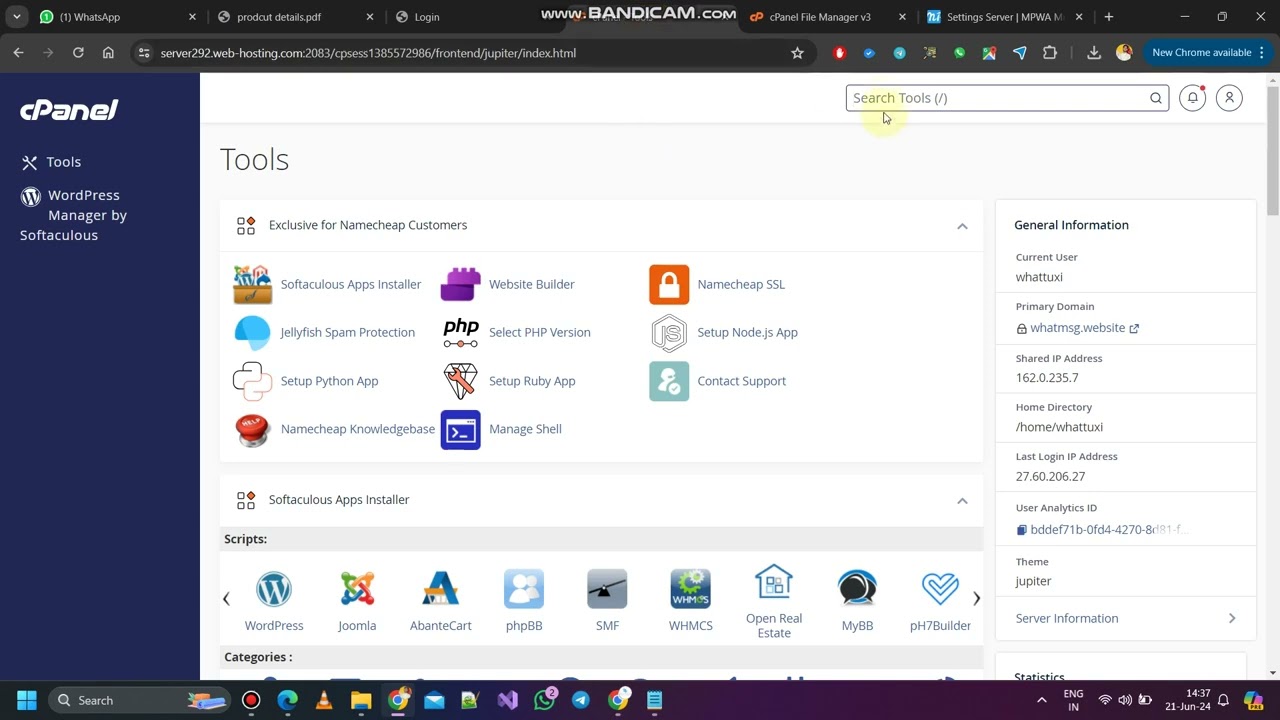Viewport: 1280px width, 720px height.
Task: Install pH7Builder script icon
Action: [940, 589]
